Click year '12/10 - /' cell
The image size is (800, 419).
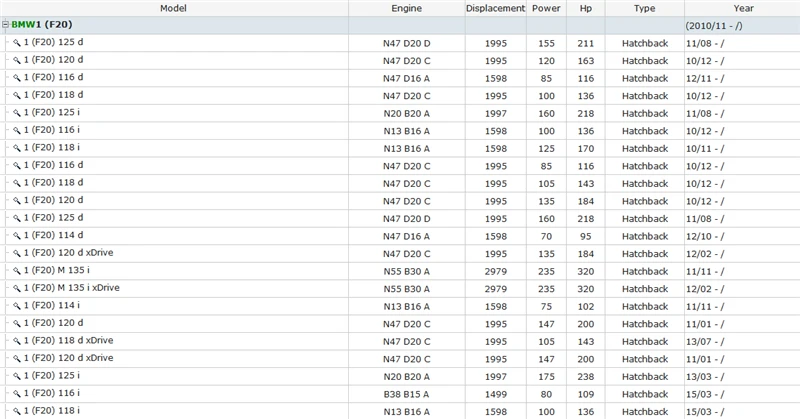(705, 236)
